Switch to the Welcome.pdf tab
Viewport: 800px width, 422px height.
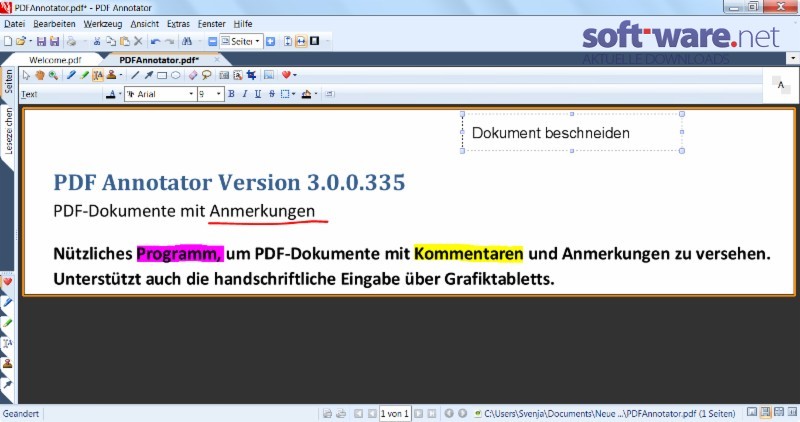pyautogui.click(x=55, y=60)
